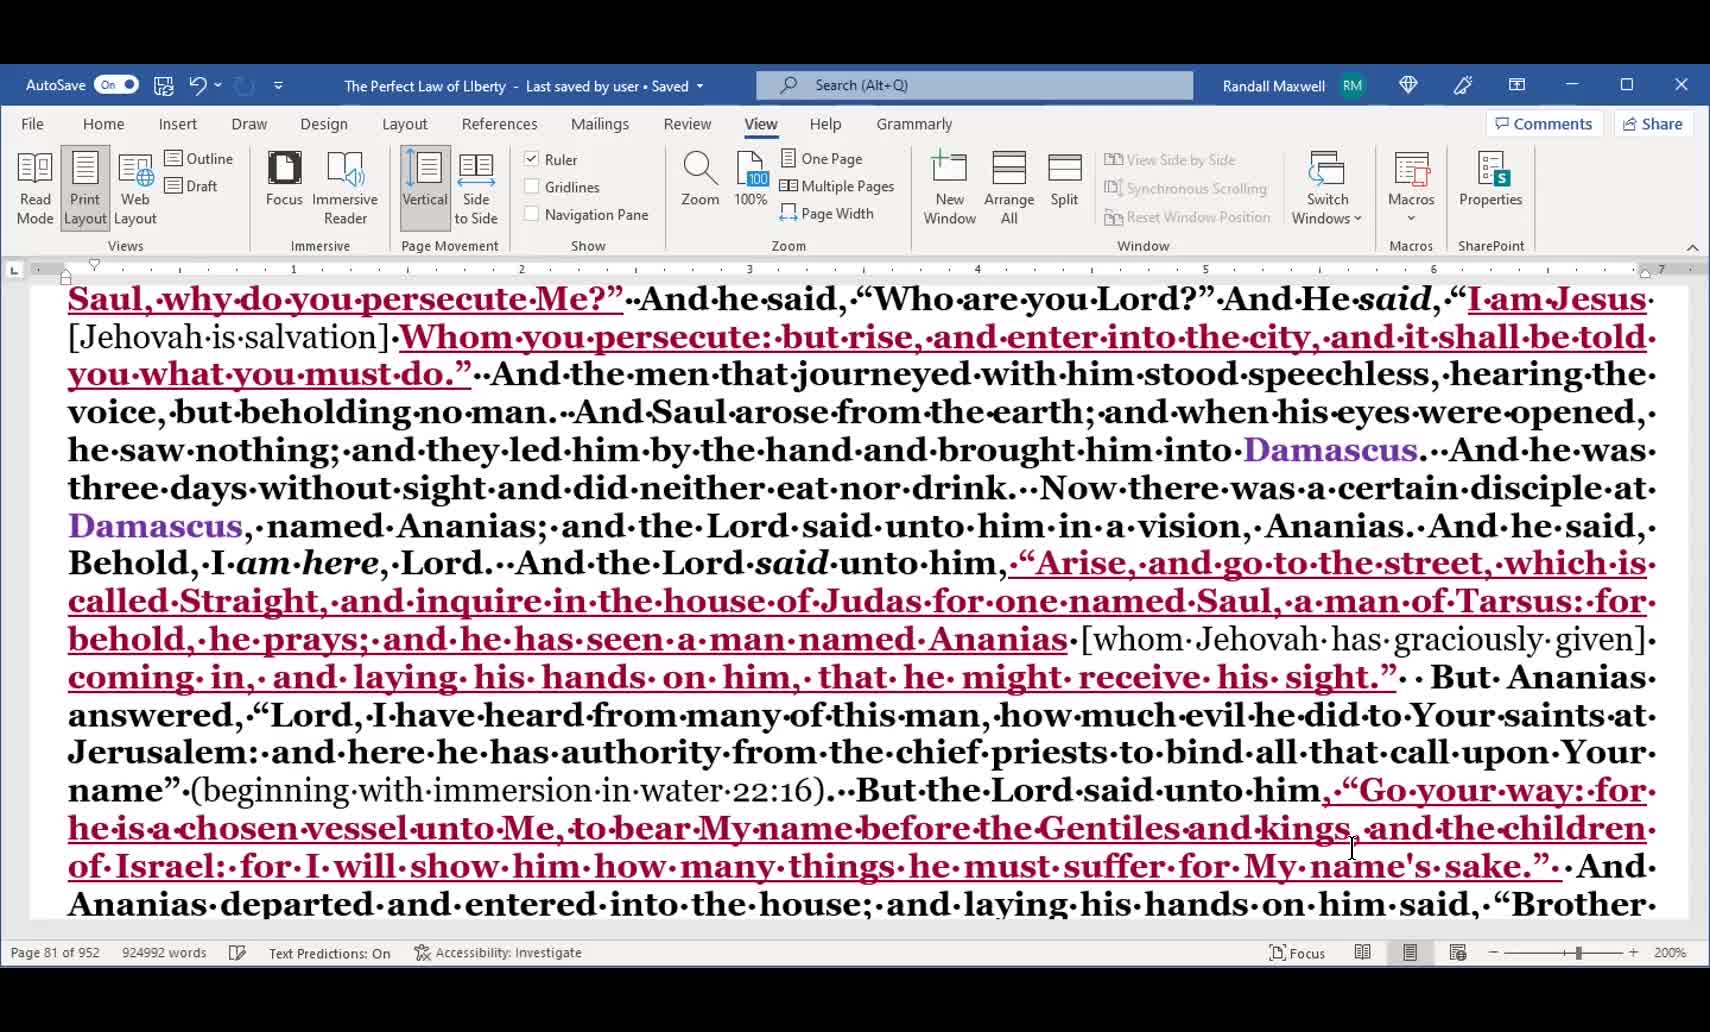This screenshot has height=1032, width=1710.
Task: Switch to Draft view
Action: (191, 186)
